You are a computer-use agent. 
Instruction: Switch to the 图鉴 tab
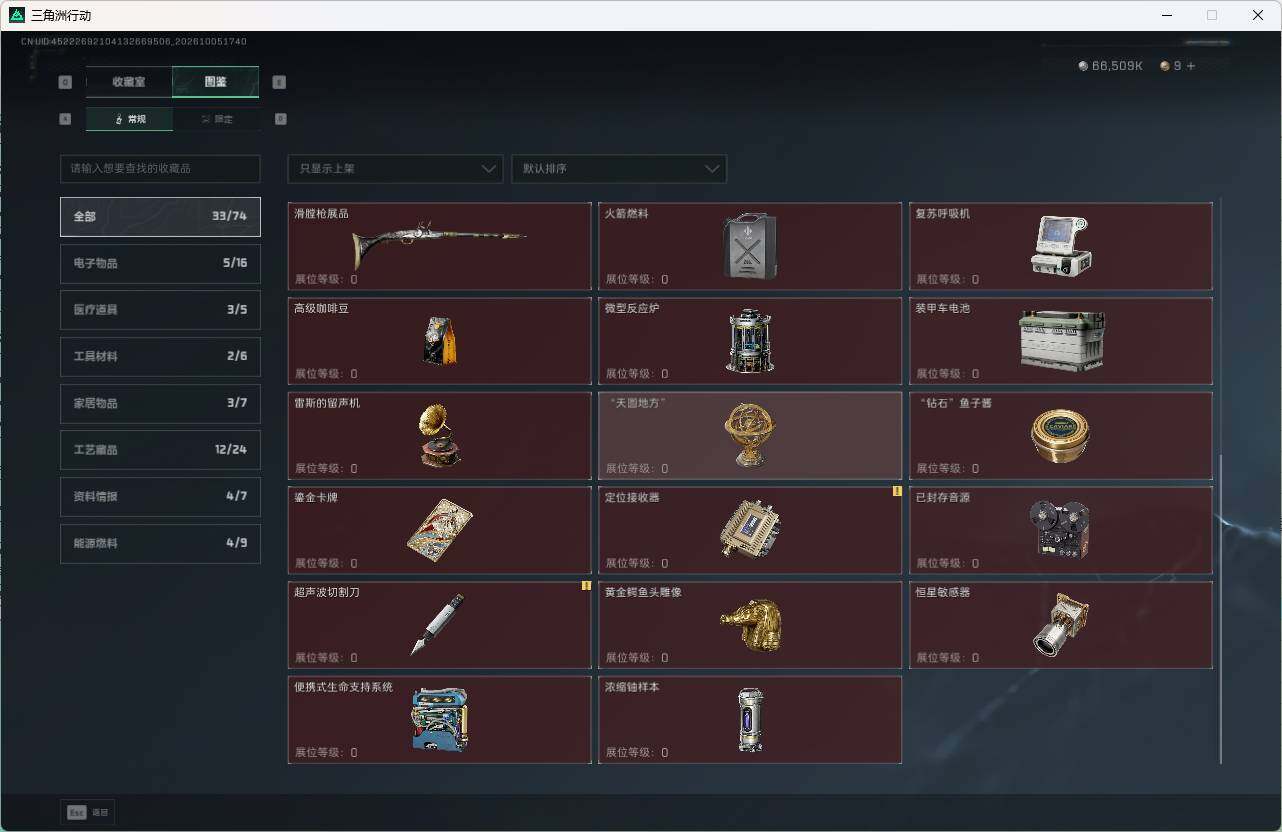click(216, 82)
